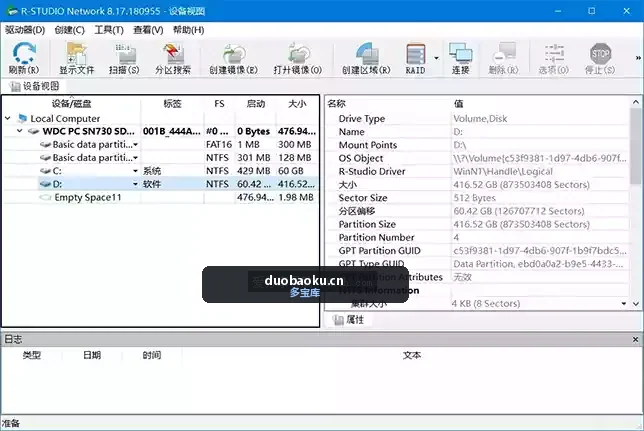Switch to Device View (设备视图) tab
644x431 pixels.
click(35, 86)
